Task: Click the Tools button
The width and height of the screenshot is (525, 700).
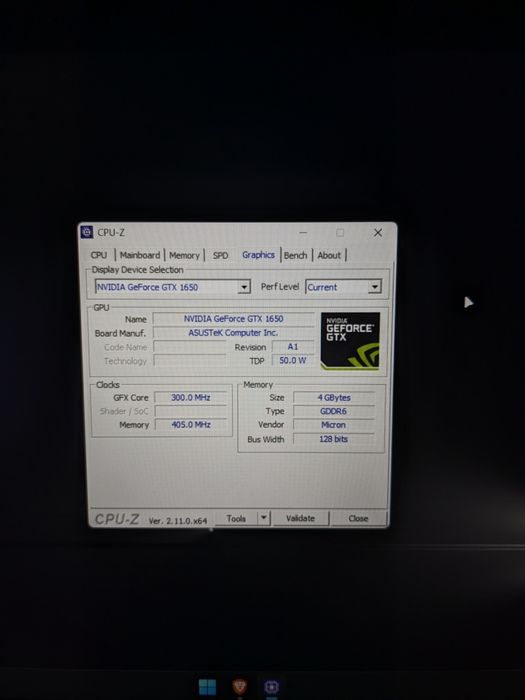Action: (236, 518)
